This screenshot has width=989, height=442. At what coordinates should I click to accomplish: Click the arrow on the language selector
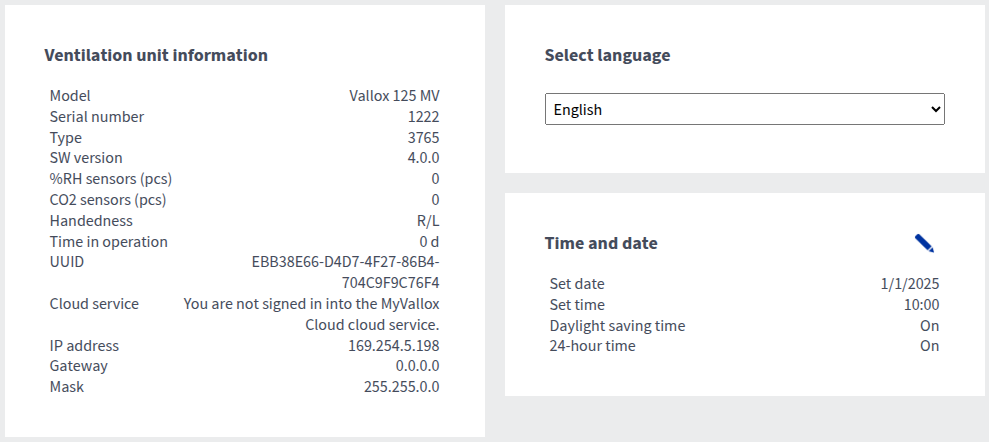(935, 110)
